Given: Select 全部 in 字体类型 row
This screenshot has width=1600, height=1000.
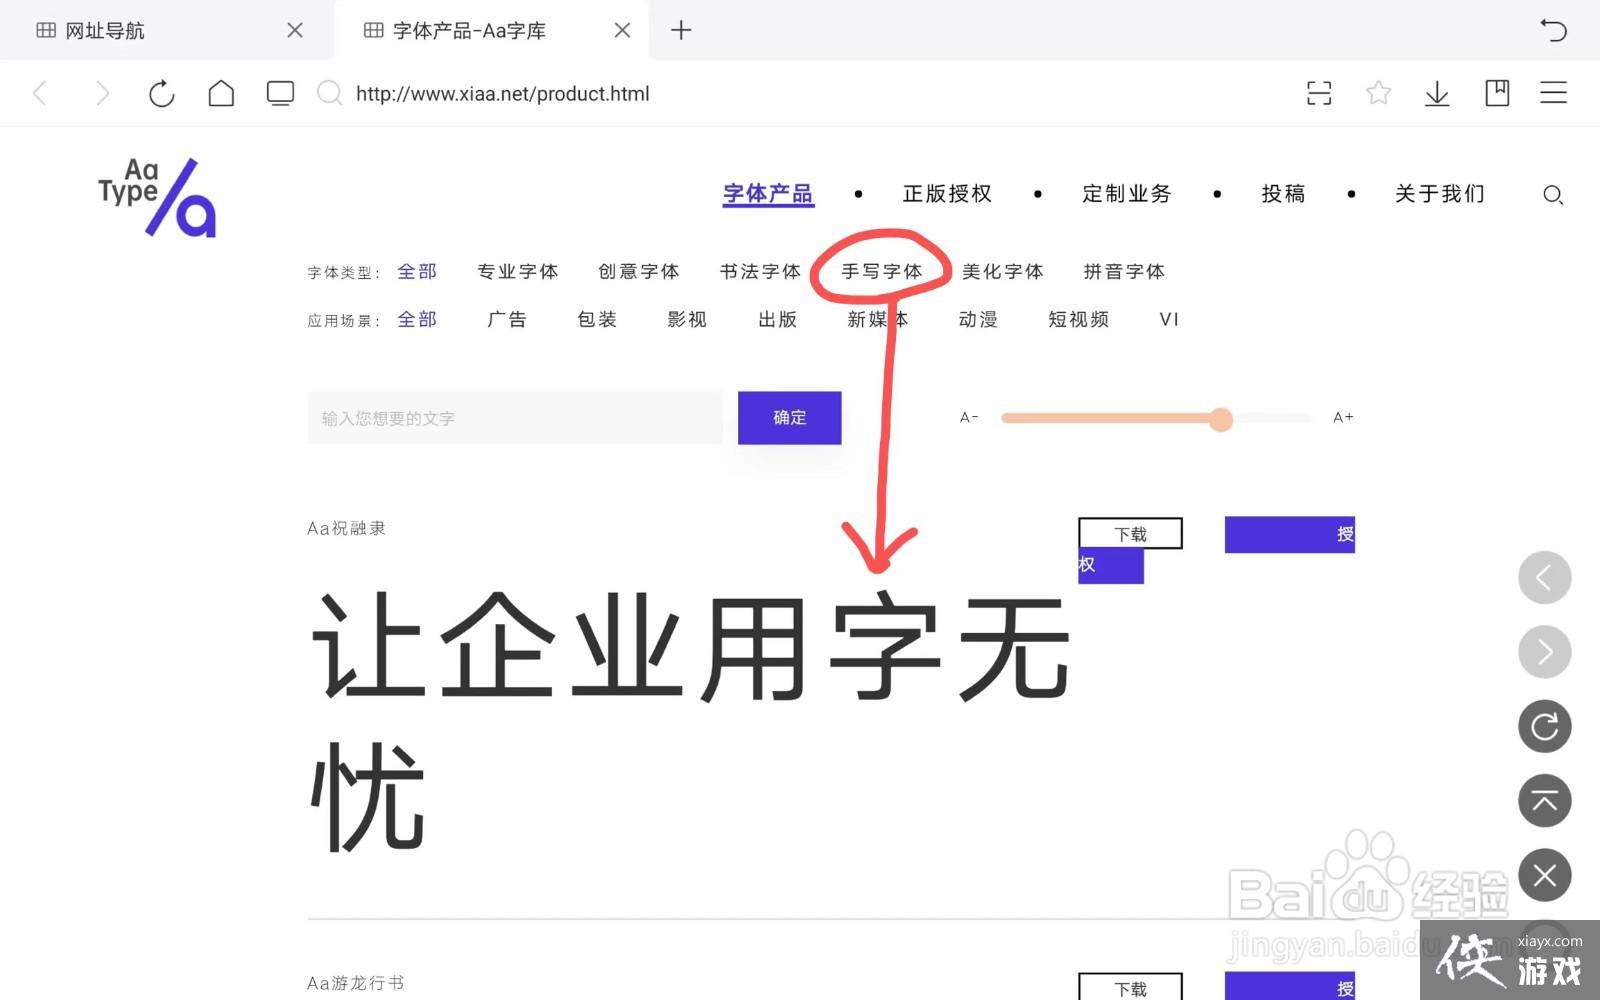Looking at the screenshot, I should pyautogui.click(x=417, y=272).
